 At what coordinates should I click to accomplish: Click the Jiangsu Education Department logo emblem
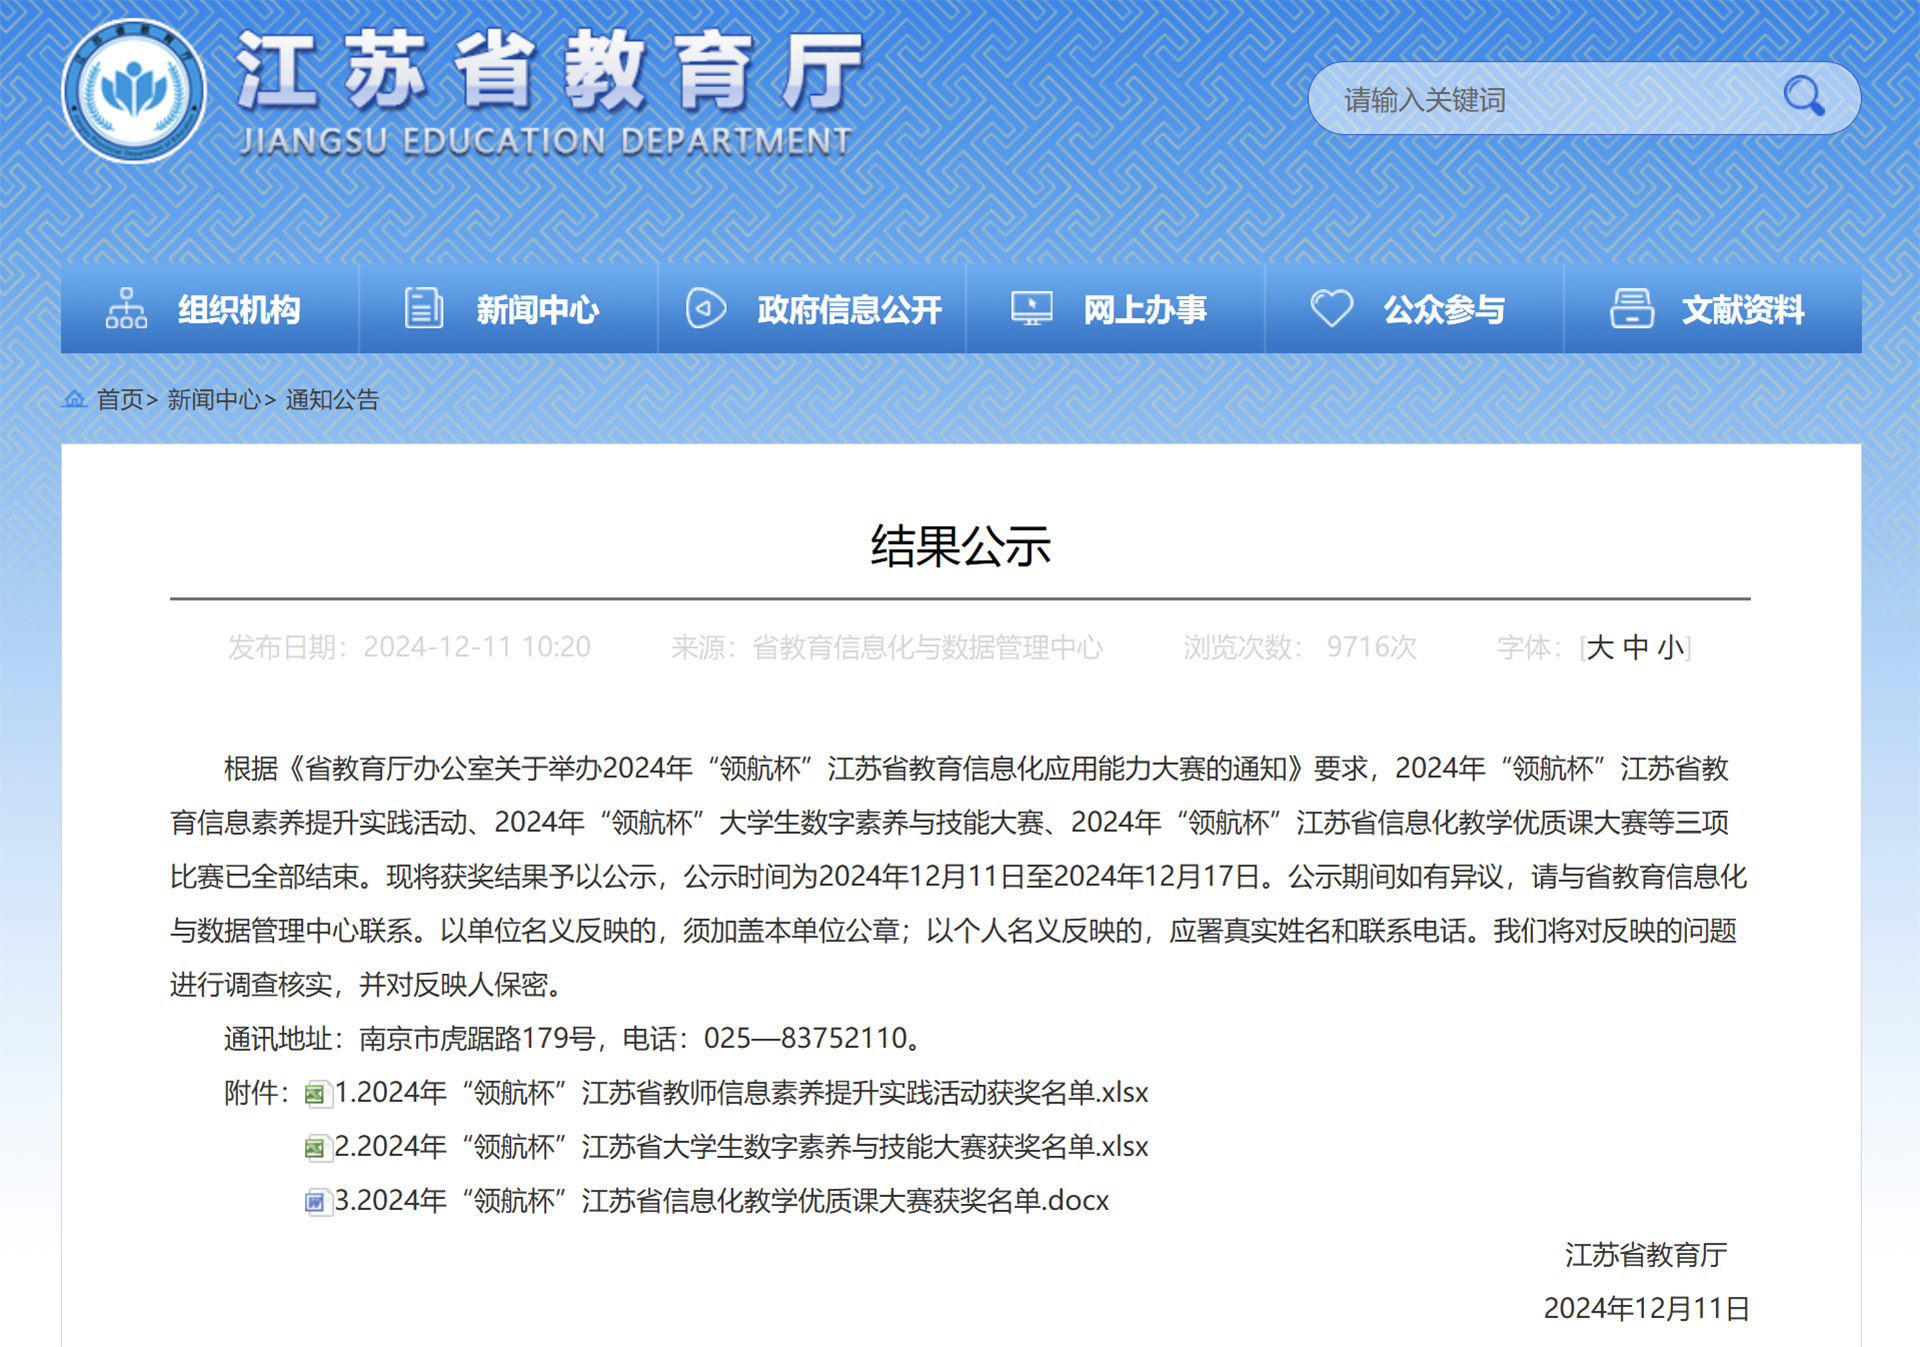tap(134, 92)
